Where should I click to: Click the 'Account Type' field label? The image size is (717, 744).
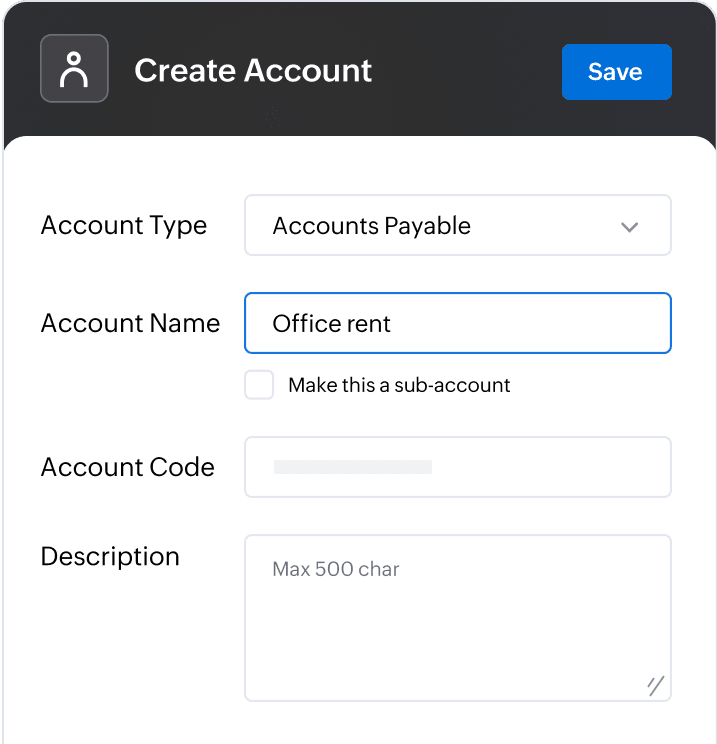coord(124,226)
